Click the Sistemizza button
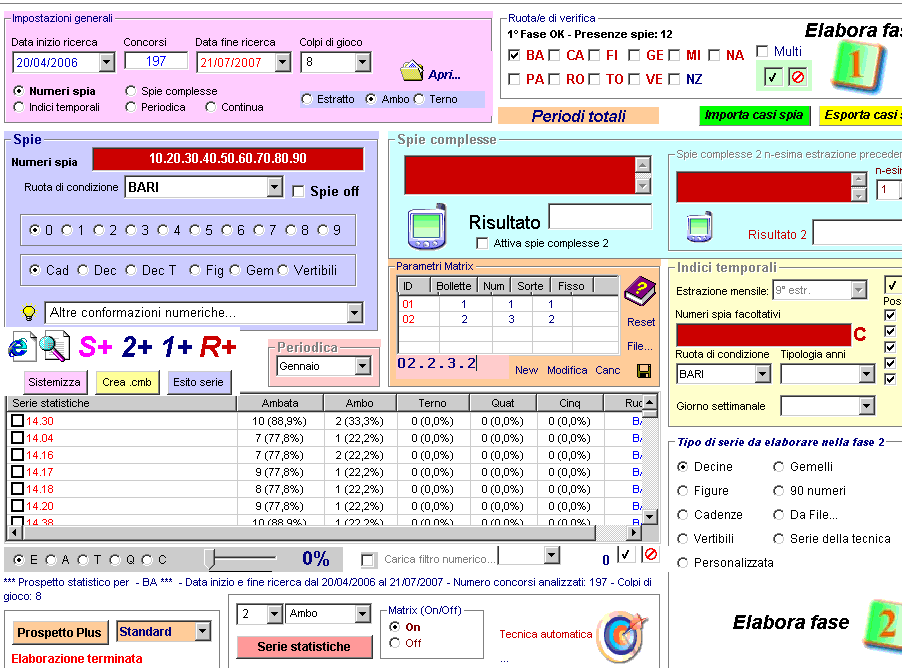 [54, 382]
